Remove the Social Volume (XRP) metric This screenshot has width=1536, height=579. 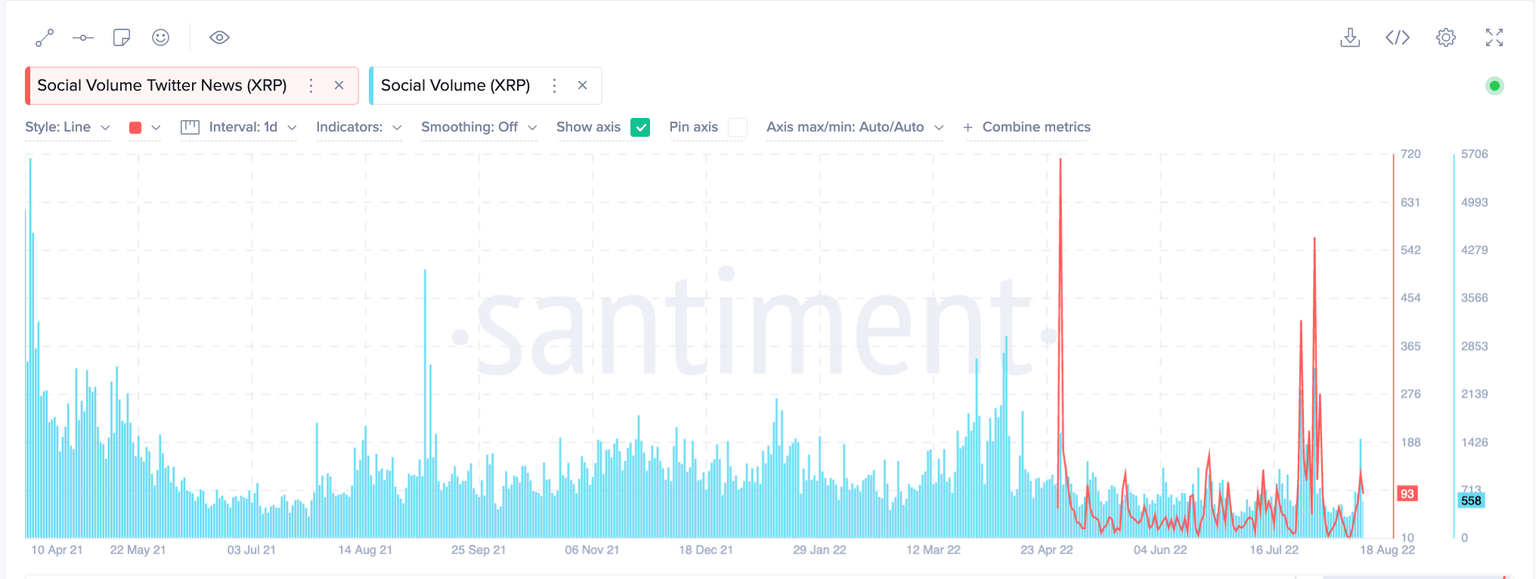pyautogui.click(x=582, y=86)
